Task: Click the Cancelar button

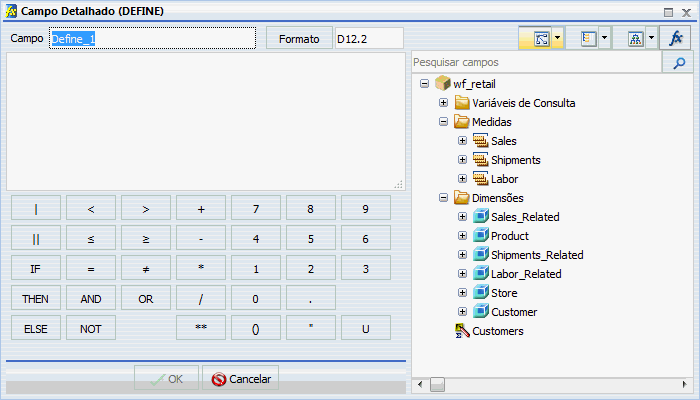Action: 241,379
